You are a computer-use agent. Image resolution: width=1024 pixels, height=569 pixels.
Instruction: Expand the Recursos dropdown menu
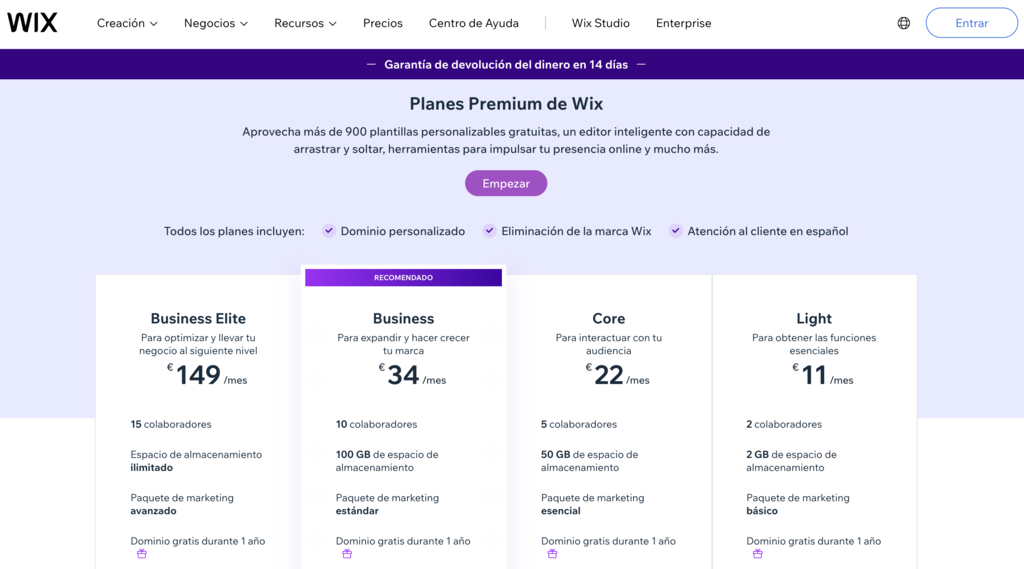(305, 23)
